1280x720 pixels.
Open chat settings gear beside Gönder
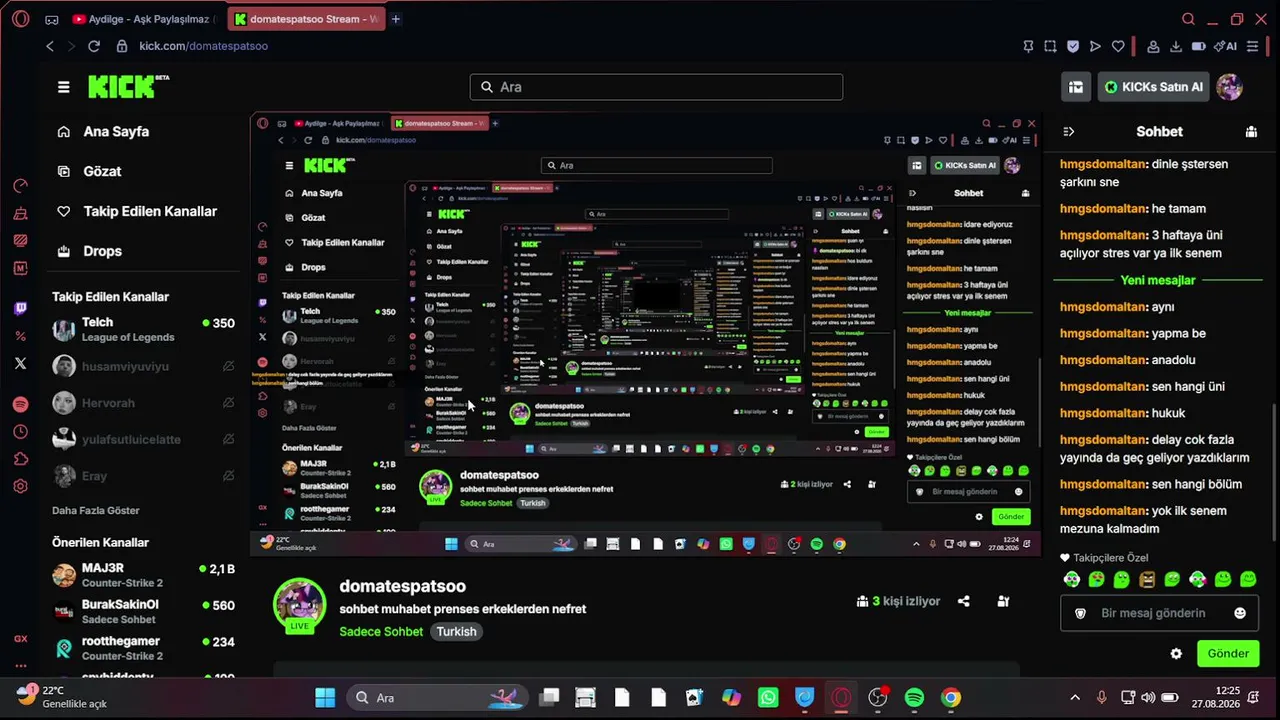[x=1176, y=654]
